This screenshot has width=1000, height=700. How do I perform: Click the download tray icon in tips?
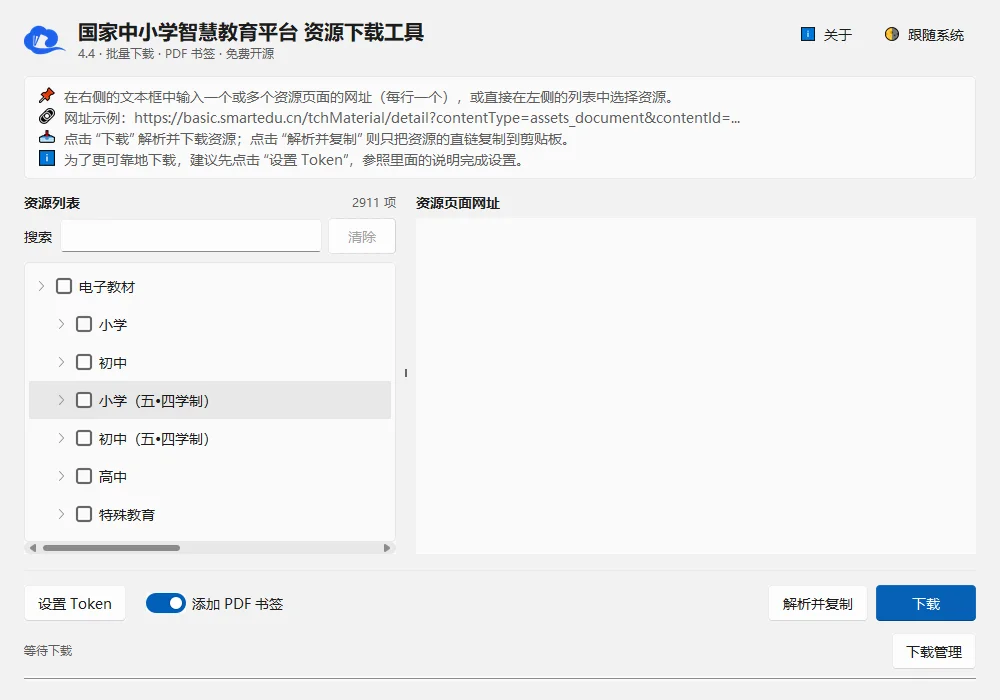tap(47, 138)
